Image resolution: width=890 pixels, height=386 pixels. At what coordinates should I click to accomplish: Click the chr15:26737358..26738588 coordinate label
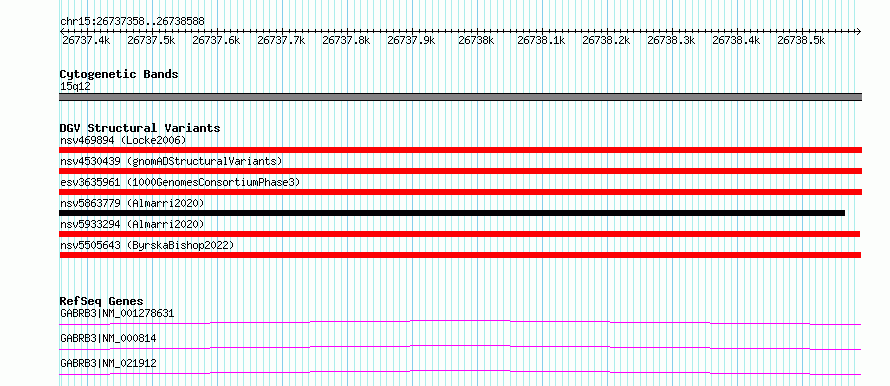click(132, 22)
